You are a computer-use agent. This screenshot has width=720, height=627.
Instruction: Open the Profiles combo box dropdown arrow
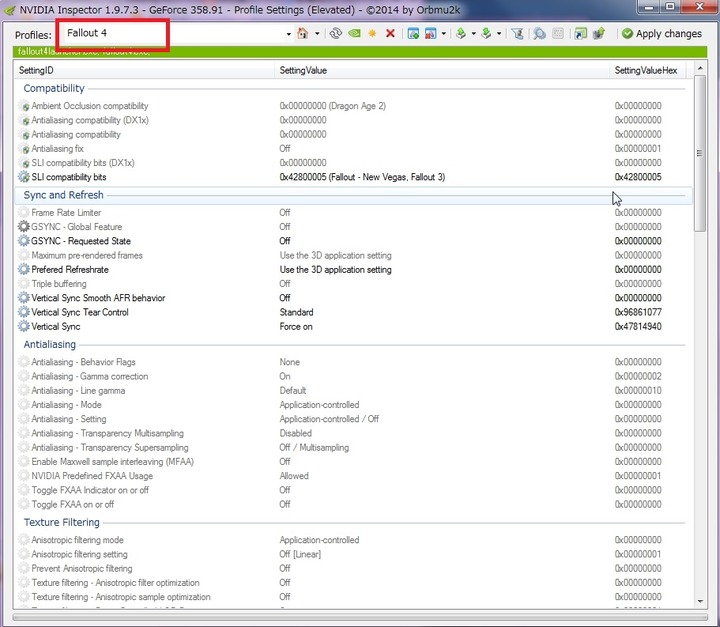click(x=288, y=34)
